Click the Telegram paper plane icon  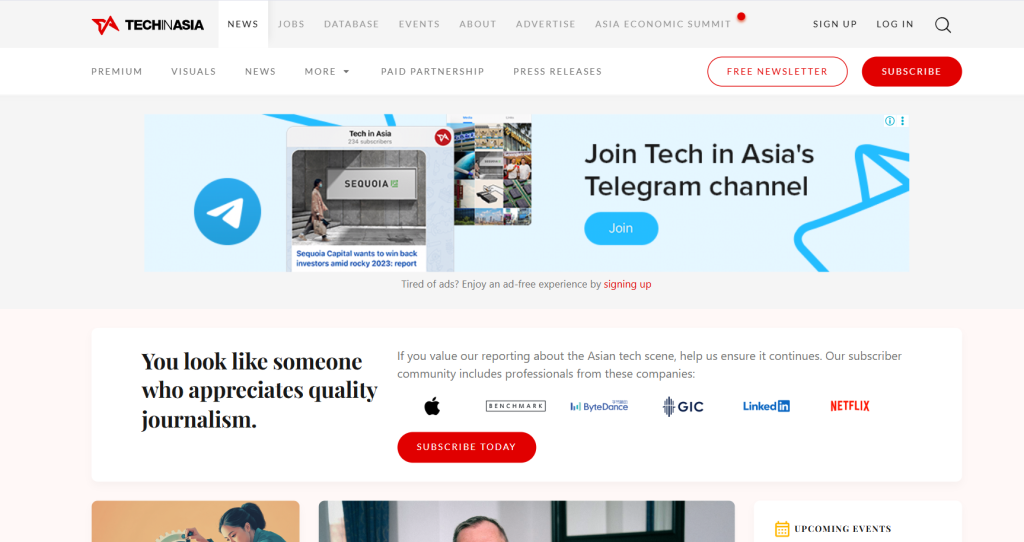click(x=227, y=212)
